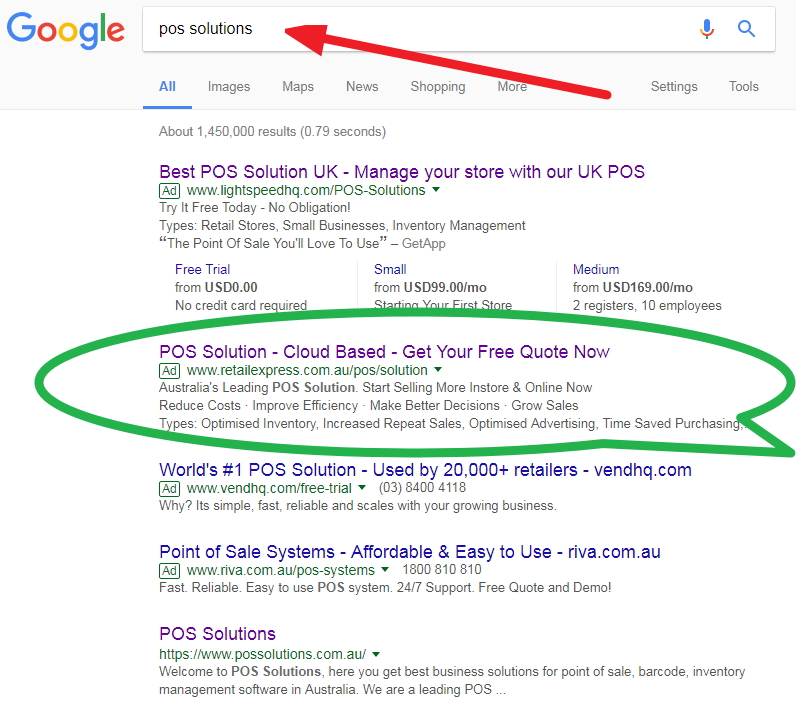The height and width of the screenshot is (706, 796).
Task: Click 'from USD169.00/mo' price text
Action: pos(633,288)
